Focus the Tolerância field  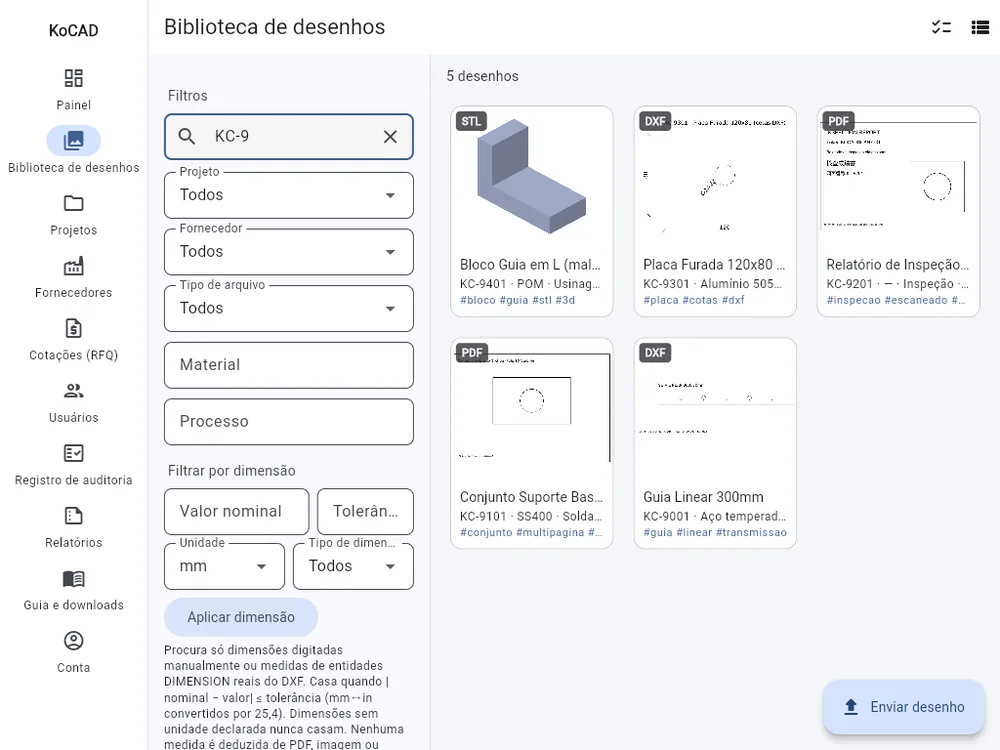365,511
